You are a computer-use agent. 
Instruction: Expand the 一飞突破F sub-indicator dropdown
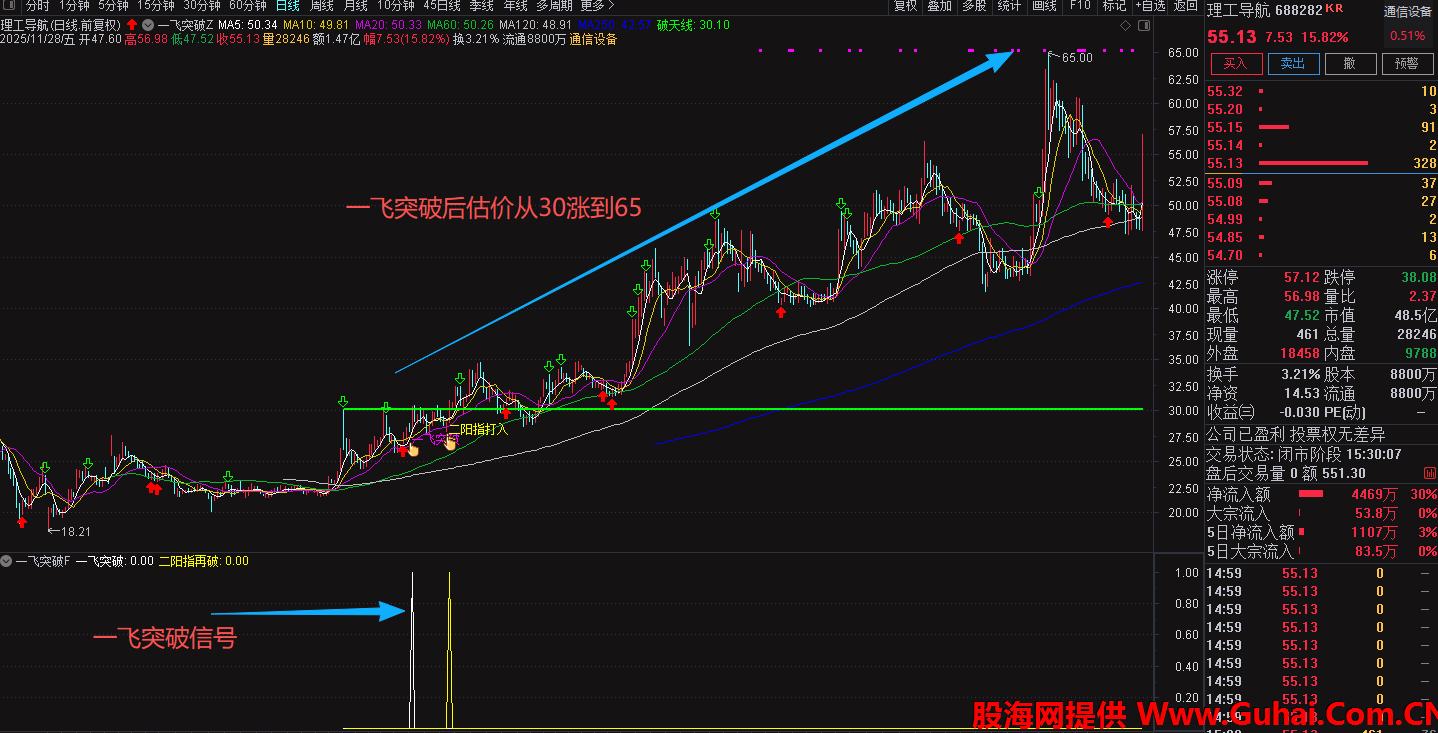7,561
